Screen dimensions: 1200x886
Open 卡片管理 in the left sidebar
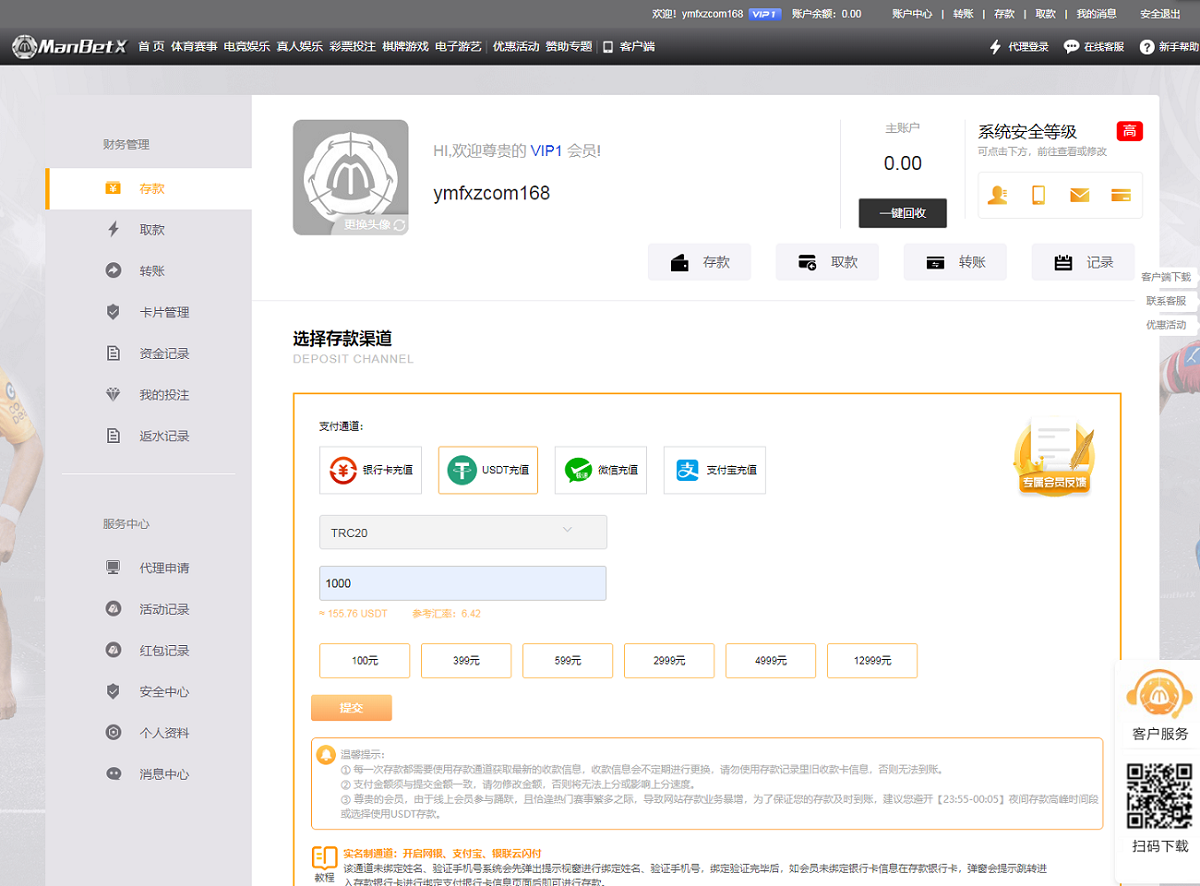[x=164, y=312]
